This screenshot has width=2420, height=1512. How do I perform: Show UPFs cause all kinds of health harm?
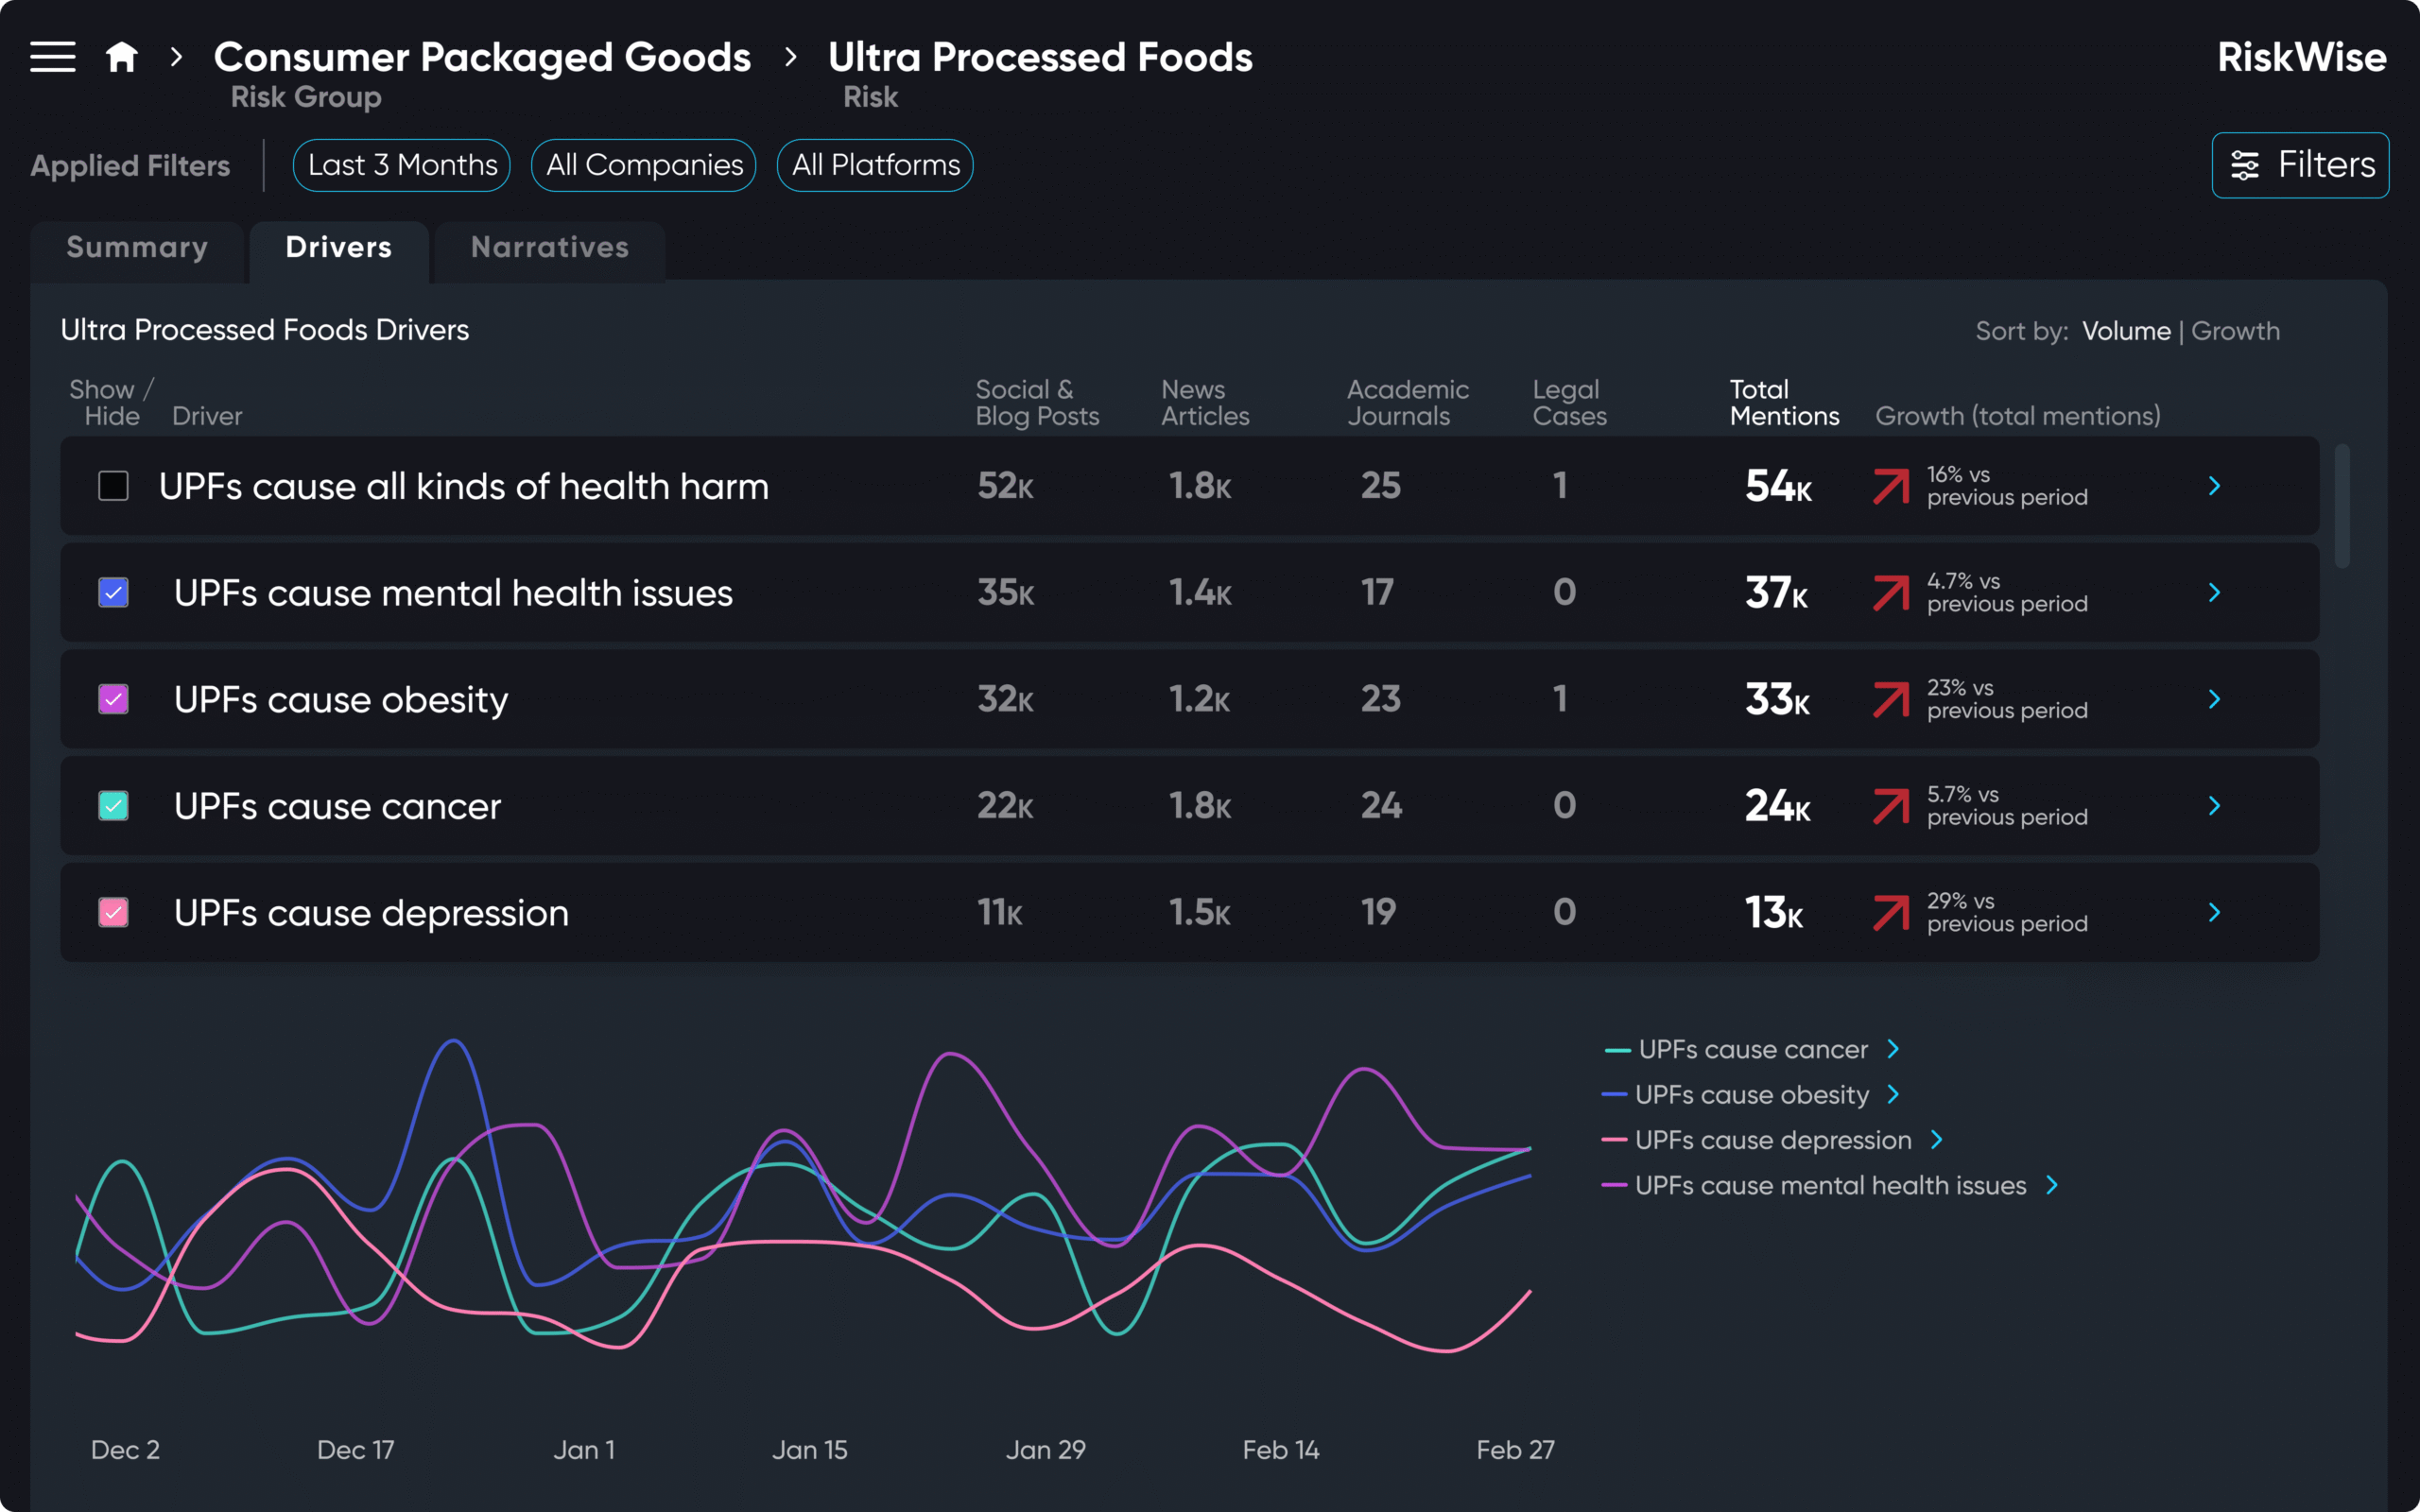click(x=113, y=486)
